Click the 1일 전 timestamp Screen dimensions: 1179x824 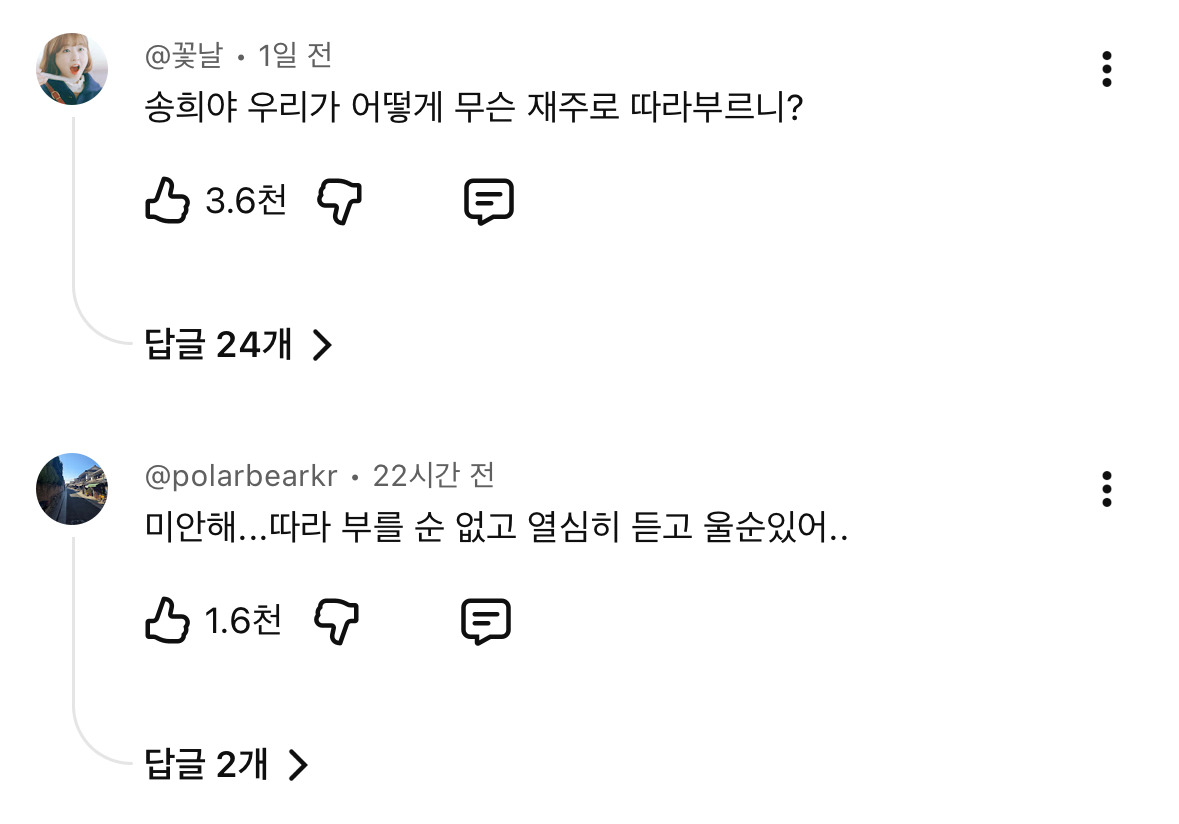tap(295, 56)
